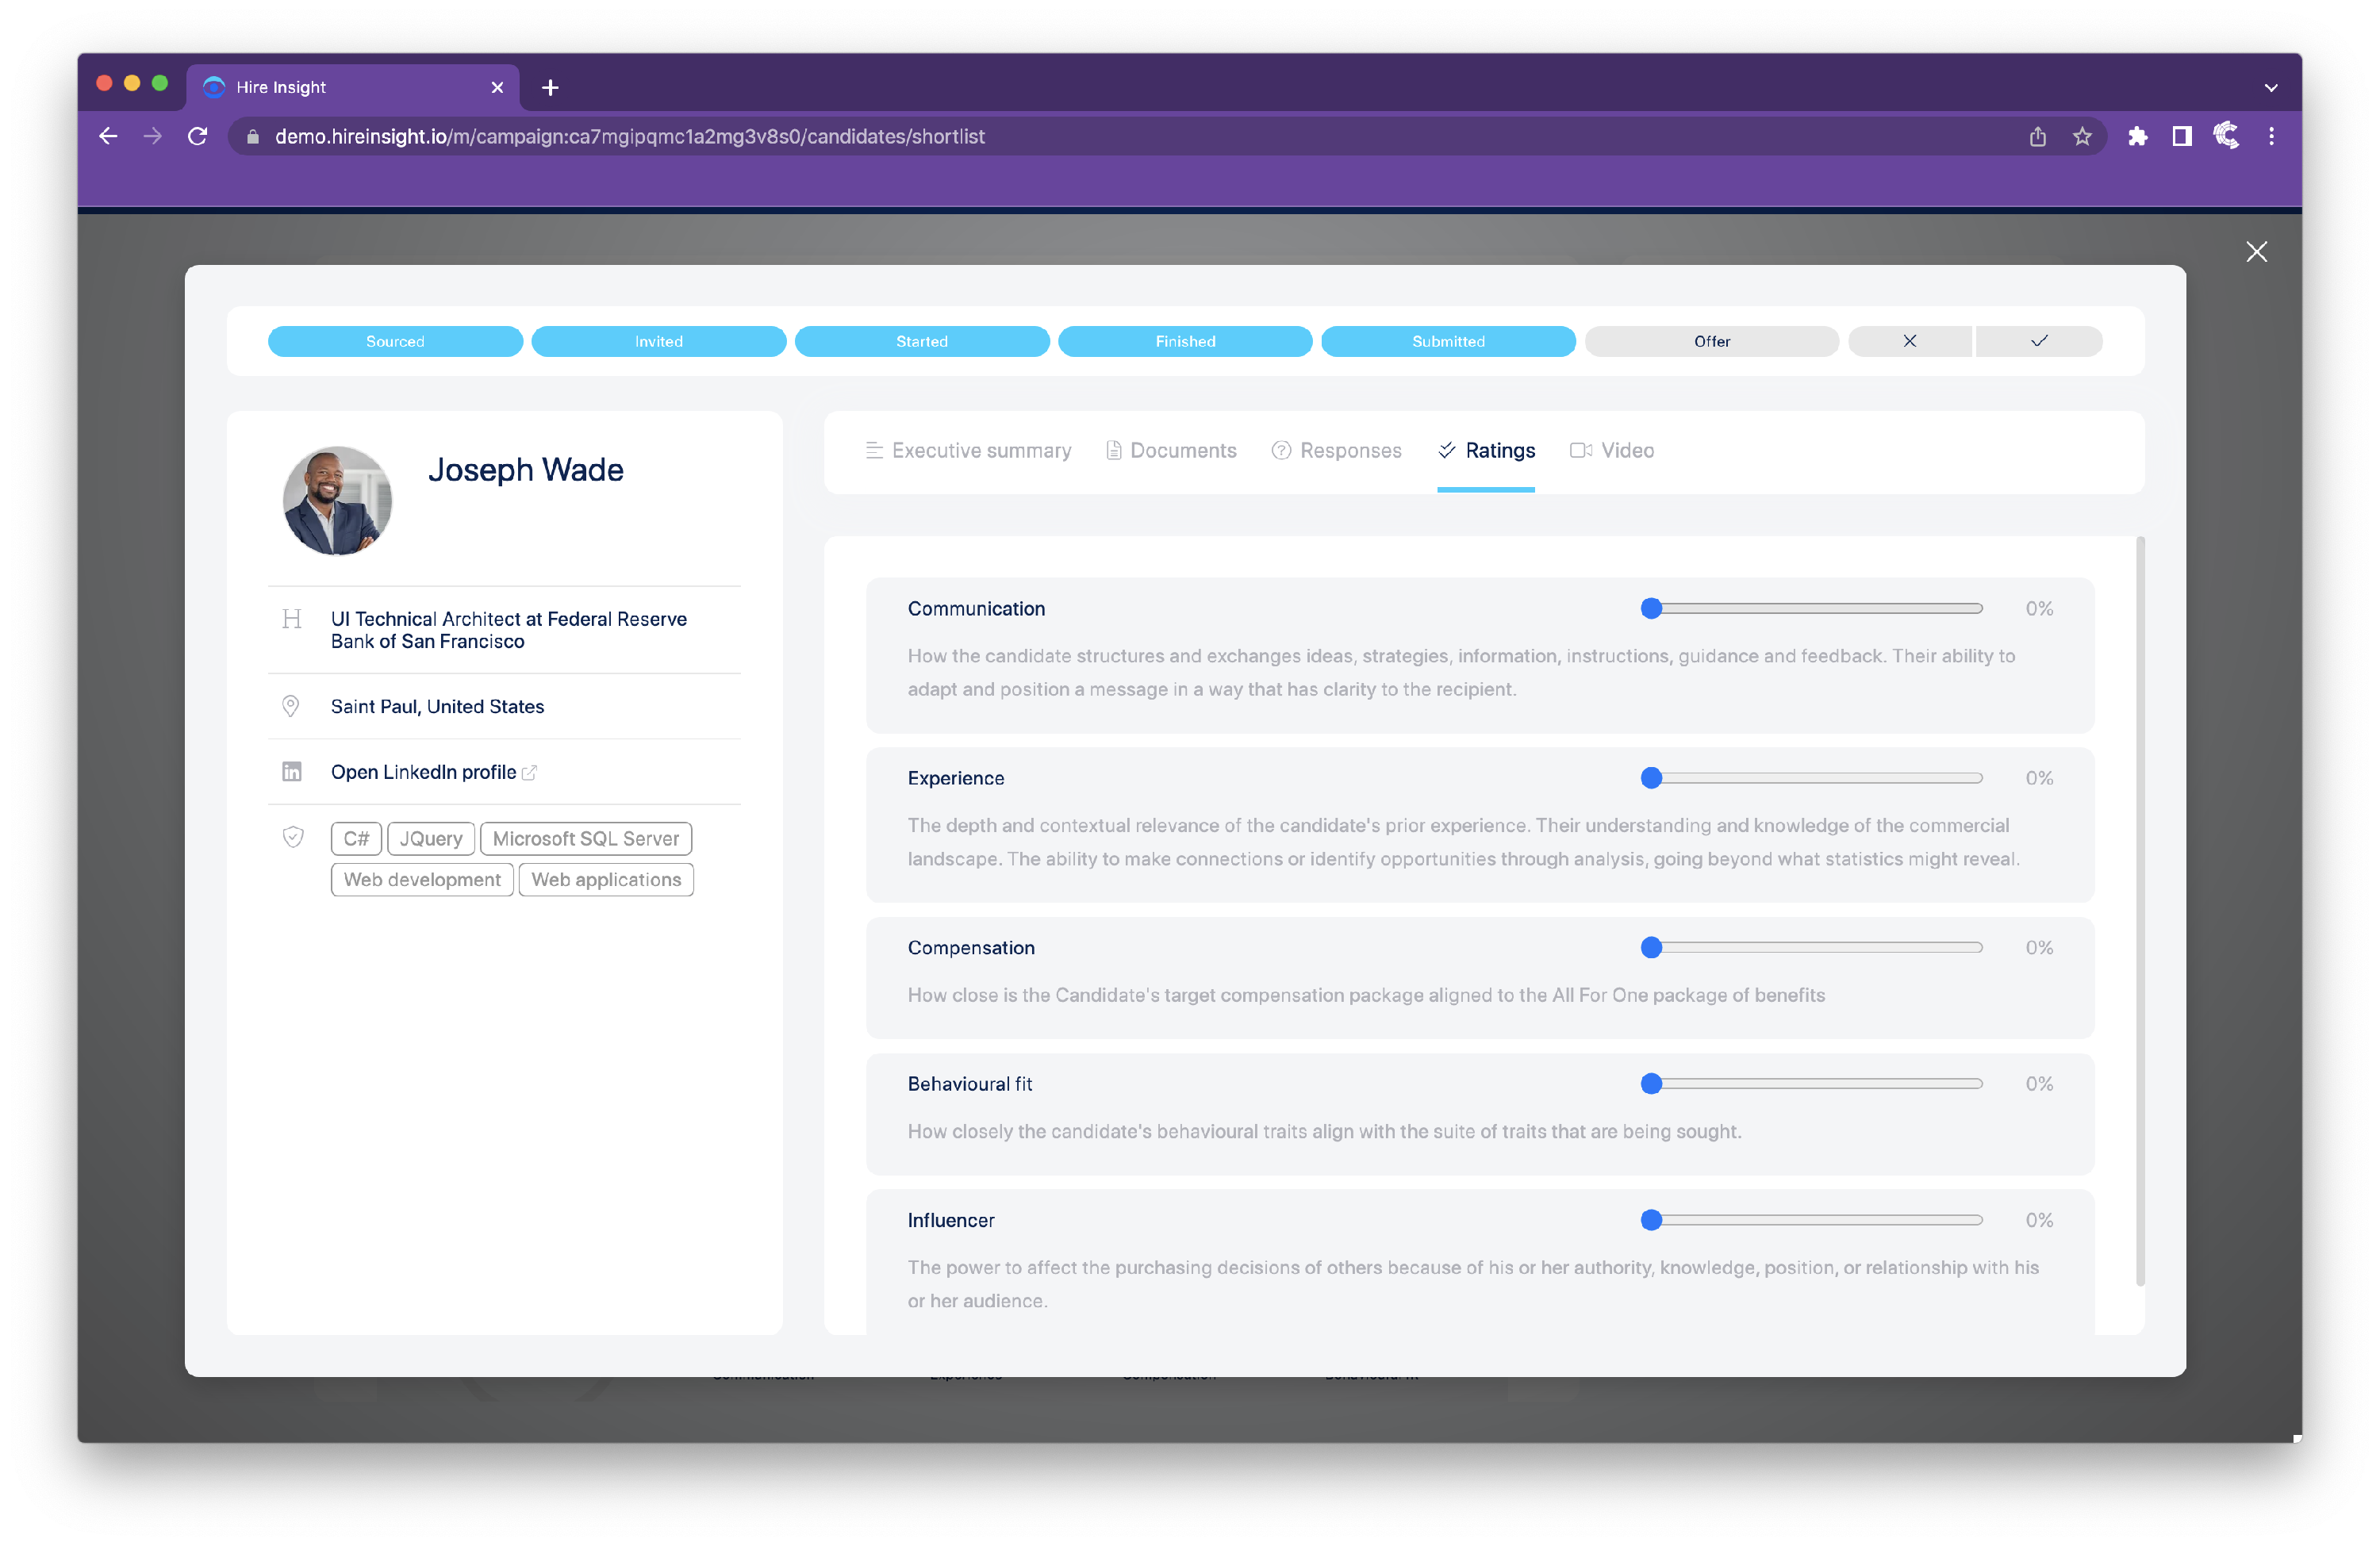Open the browser Extensions puzzle-piece icon
The width and height of the screenshot is (2380, 1546).
click(2138, 136)
